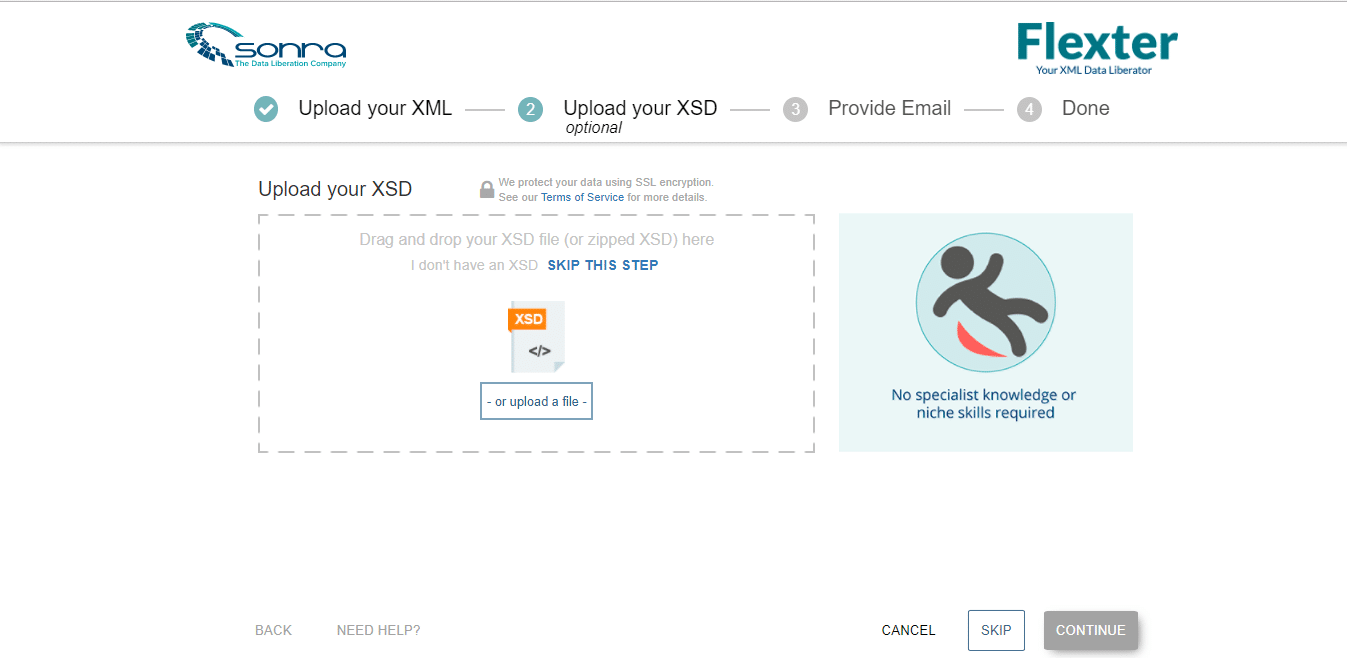Click the outlined SKIP button
The image size is (1347, 658).
[996, 630]
